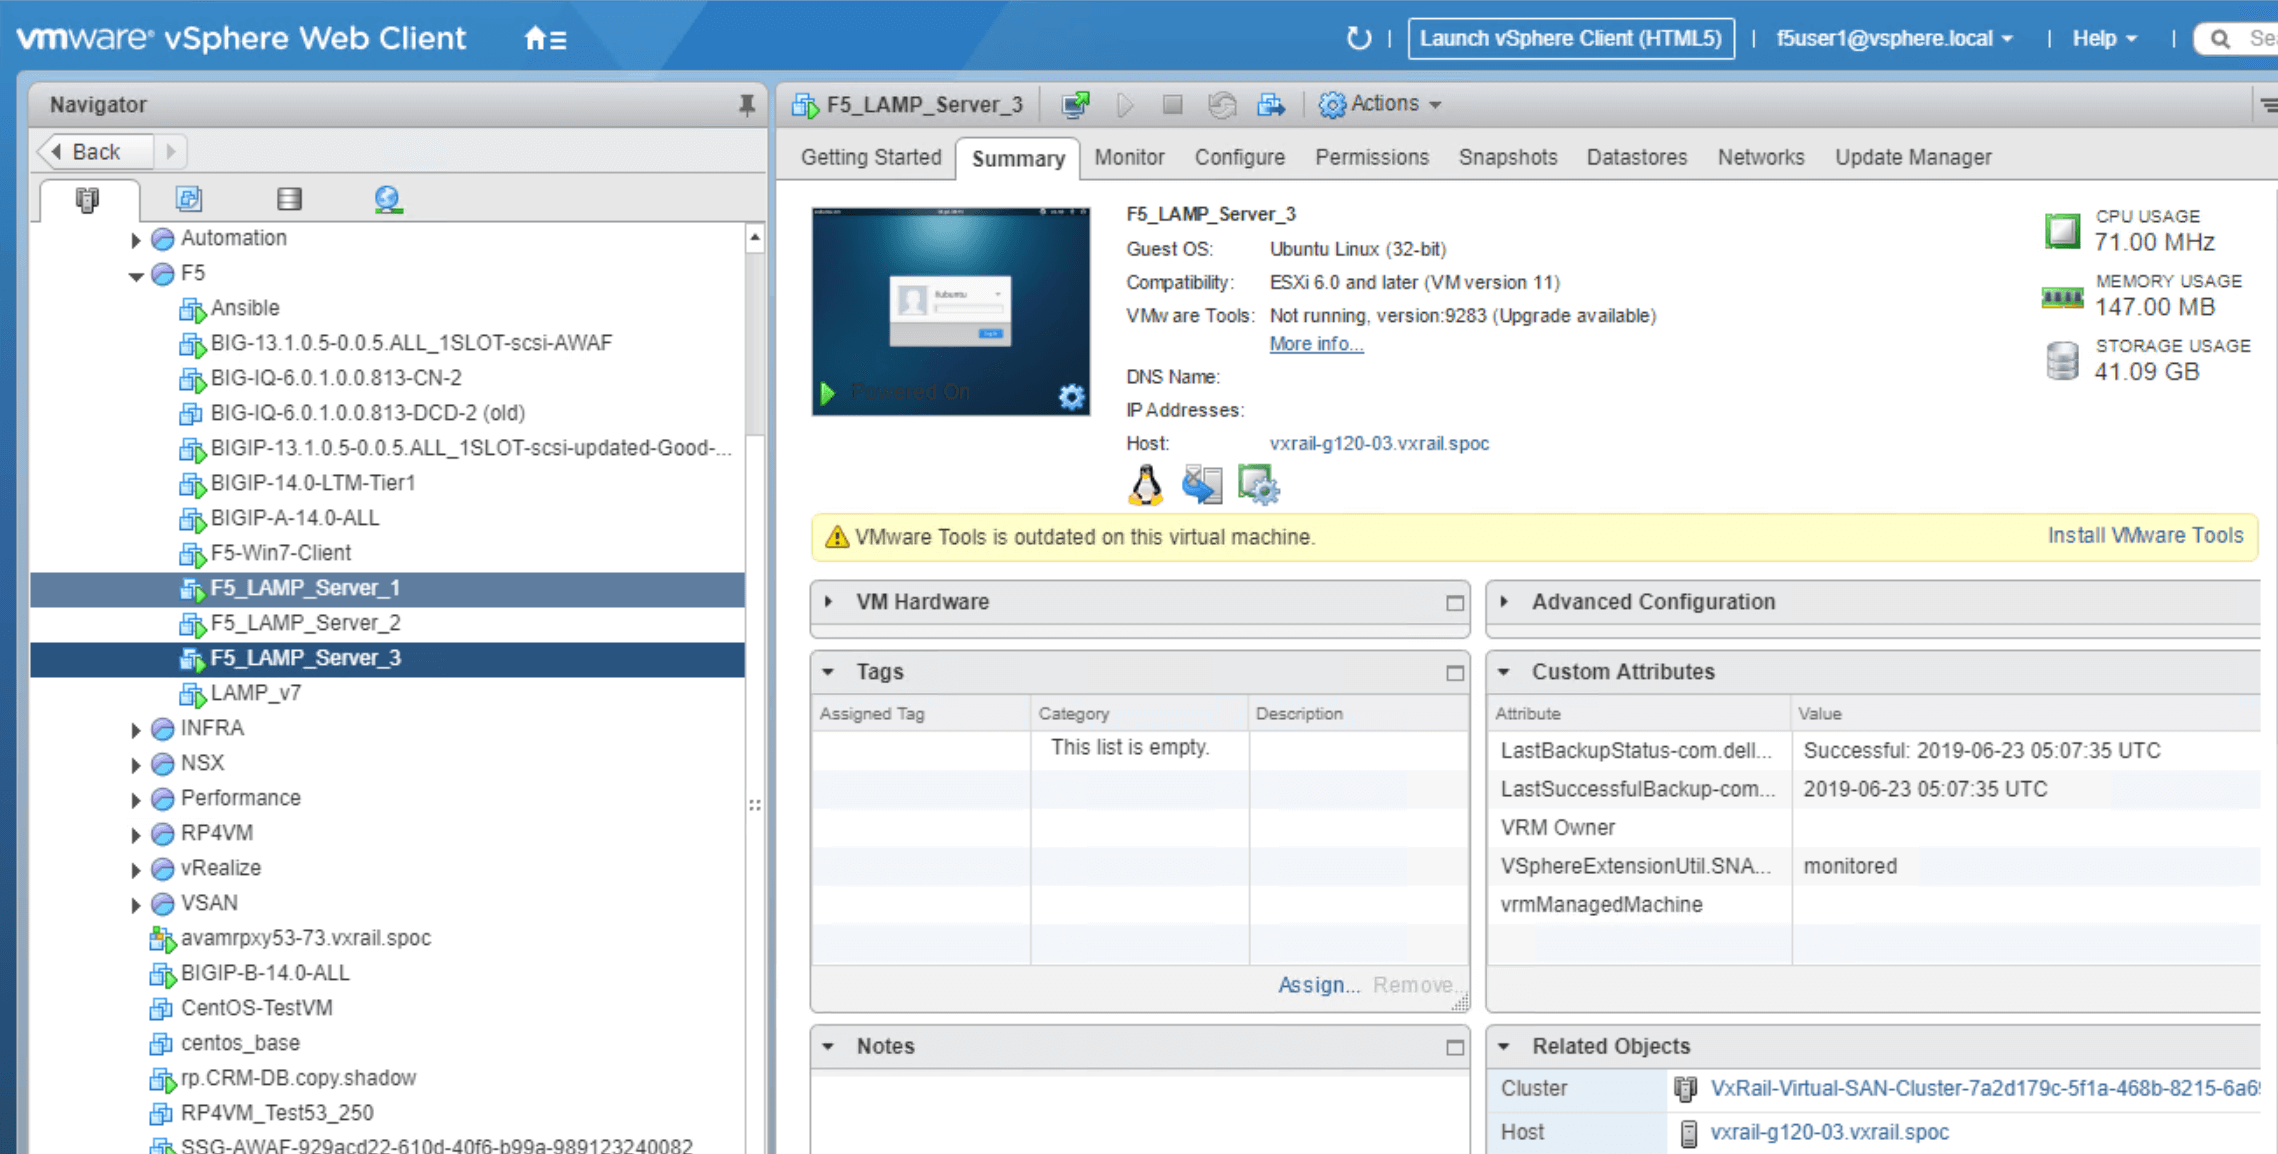Click the VM console thumbnail preview

click(950, 311)
